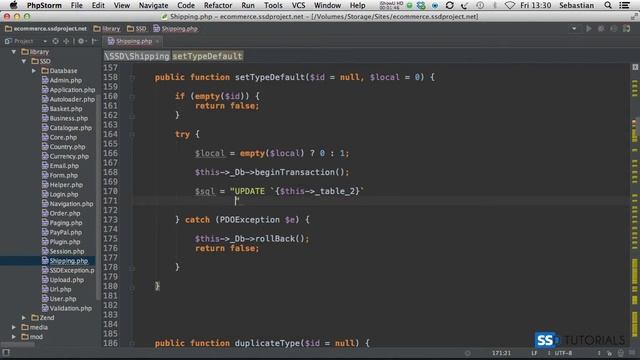Screen dimensions: 640x360
Task: Click the line:column 171:21 indicator
Action: pyautogui.click(x=501, y=353)
